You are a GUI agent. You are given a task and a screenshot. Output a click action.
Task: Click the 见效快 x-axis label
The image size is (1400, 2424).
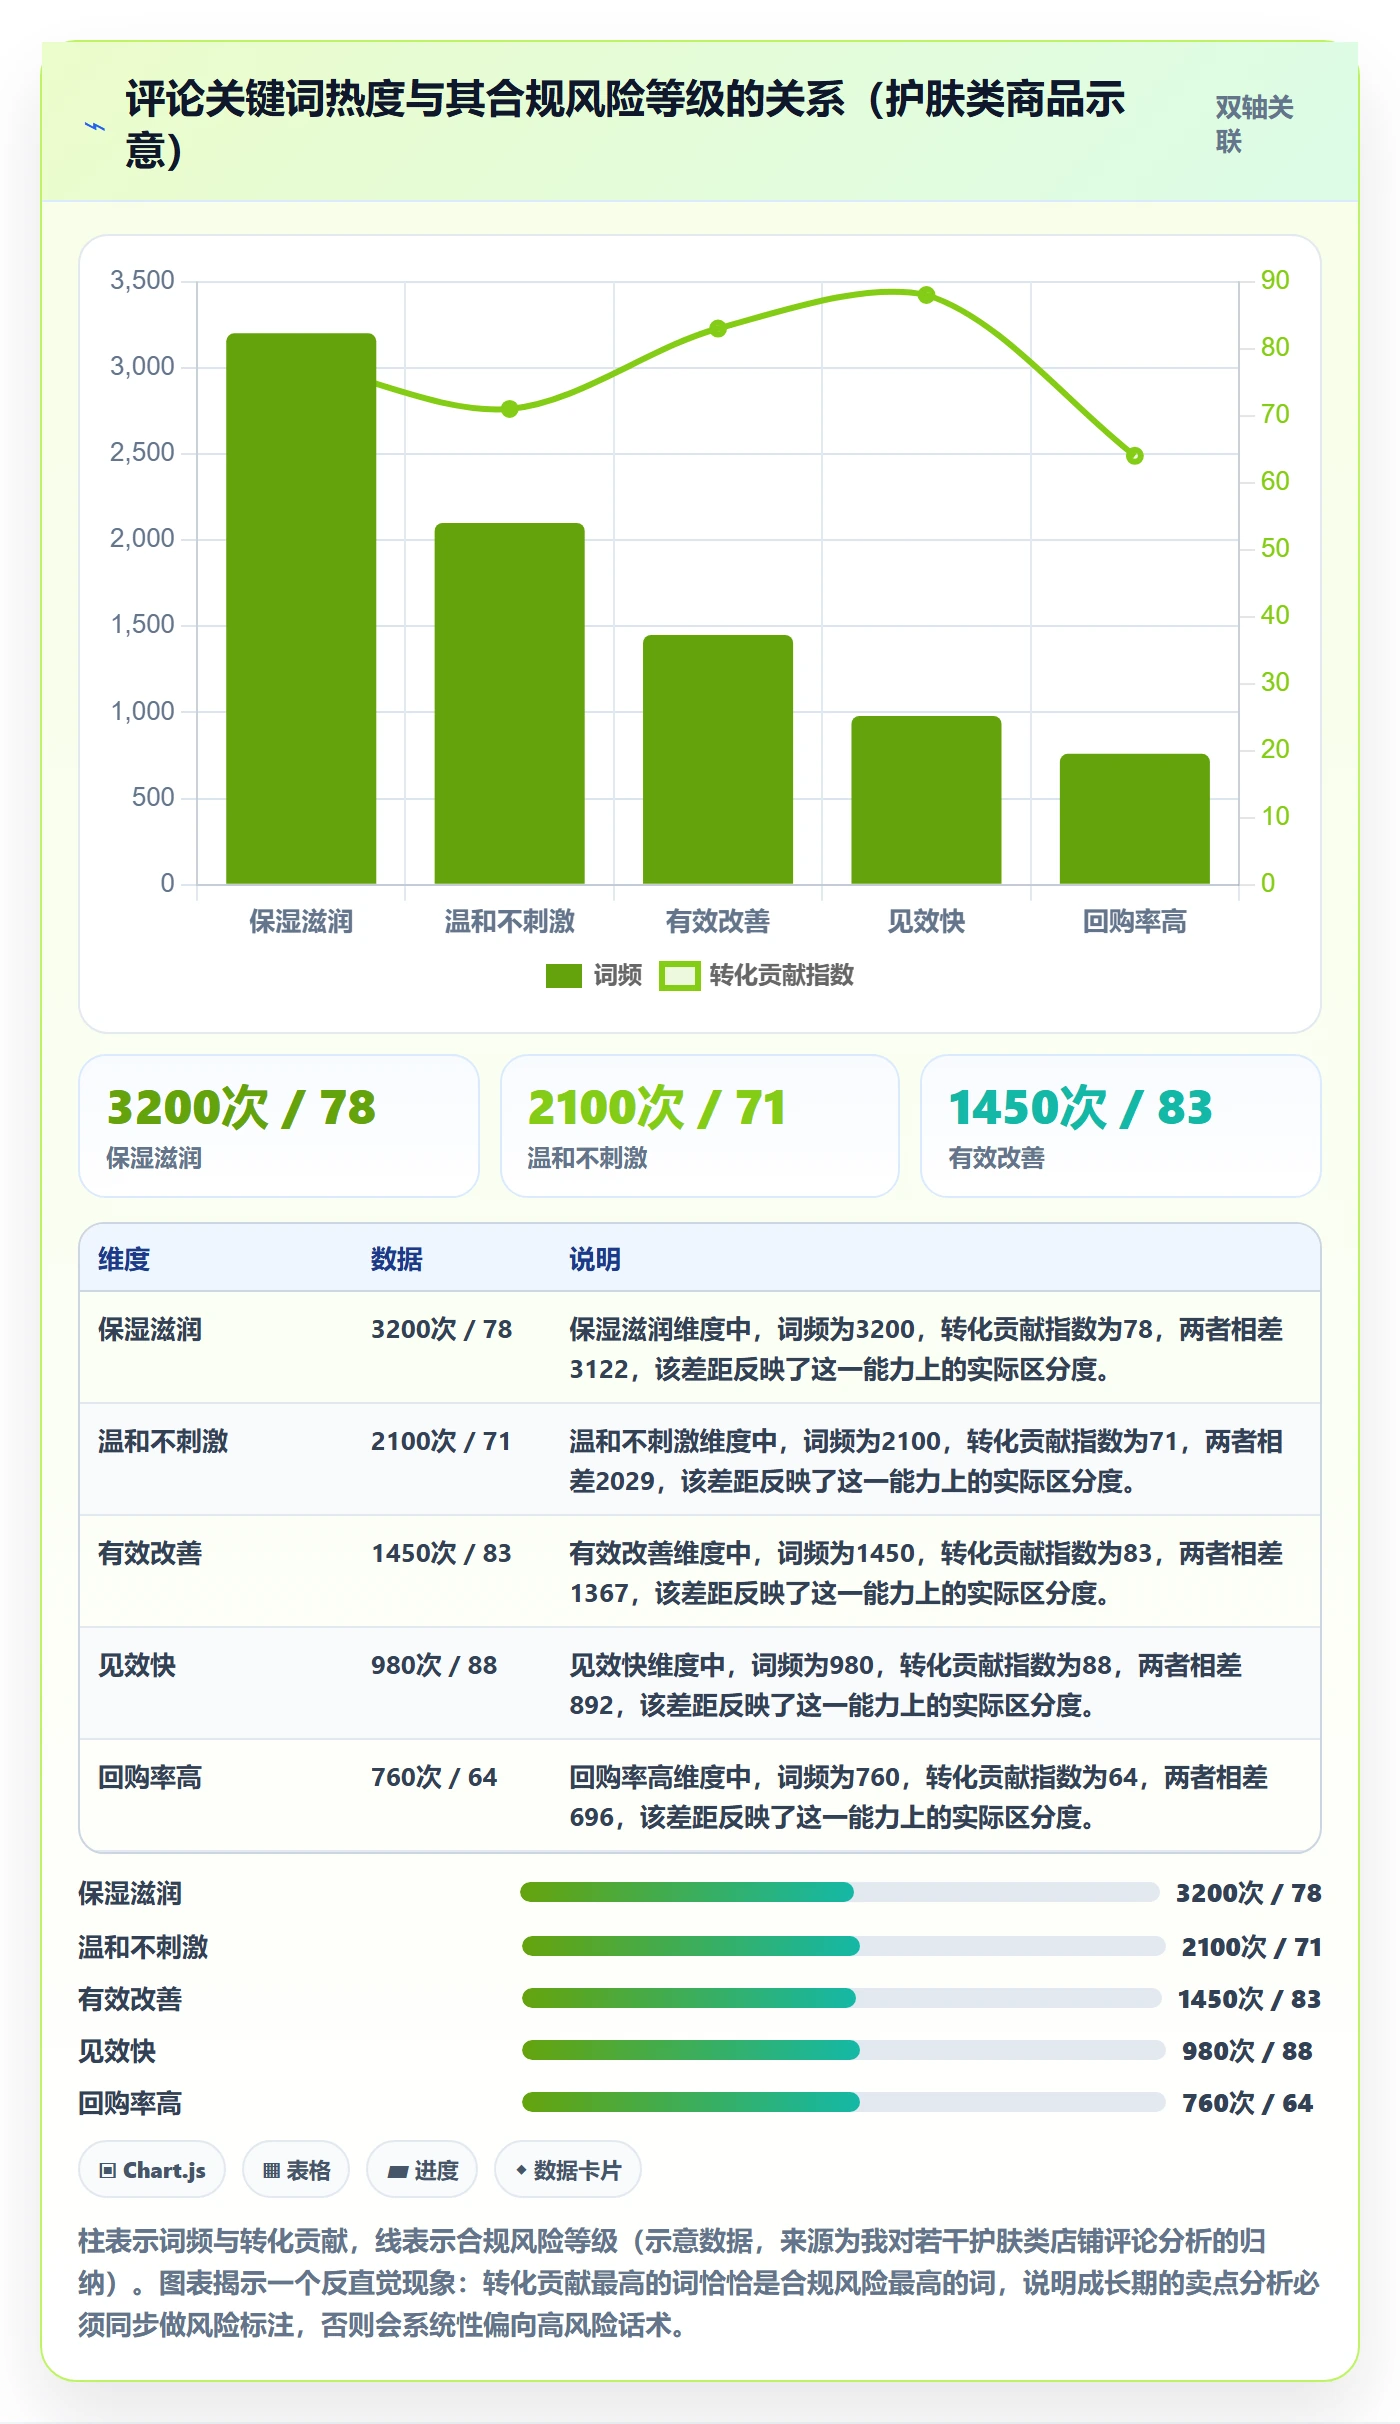[926, 921]
